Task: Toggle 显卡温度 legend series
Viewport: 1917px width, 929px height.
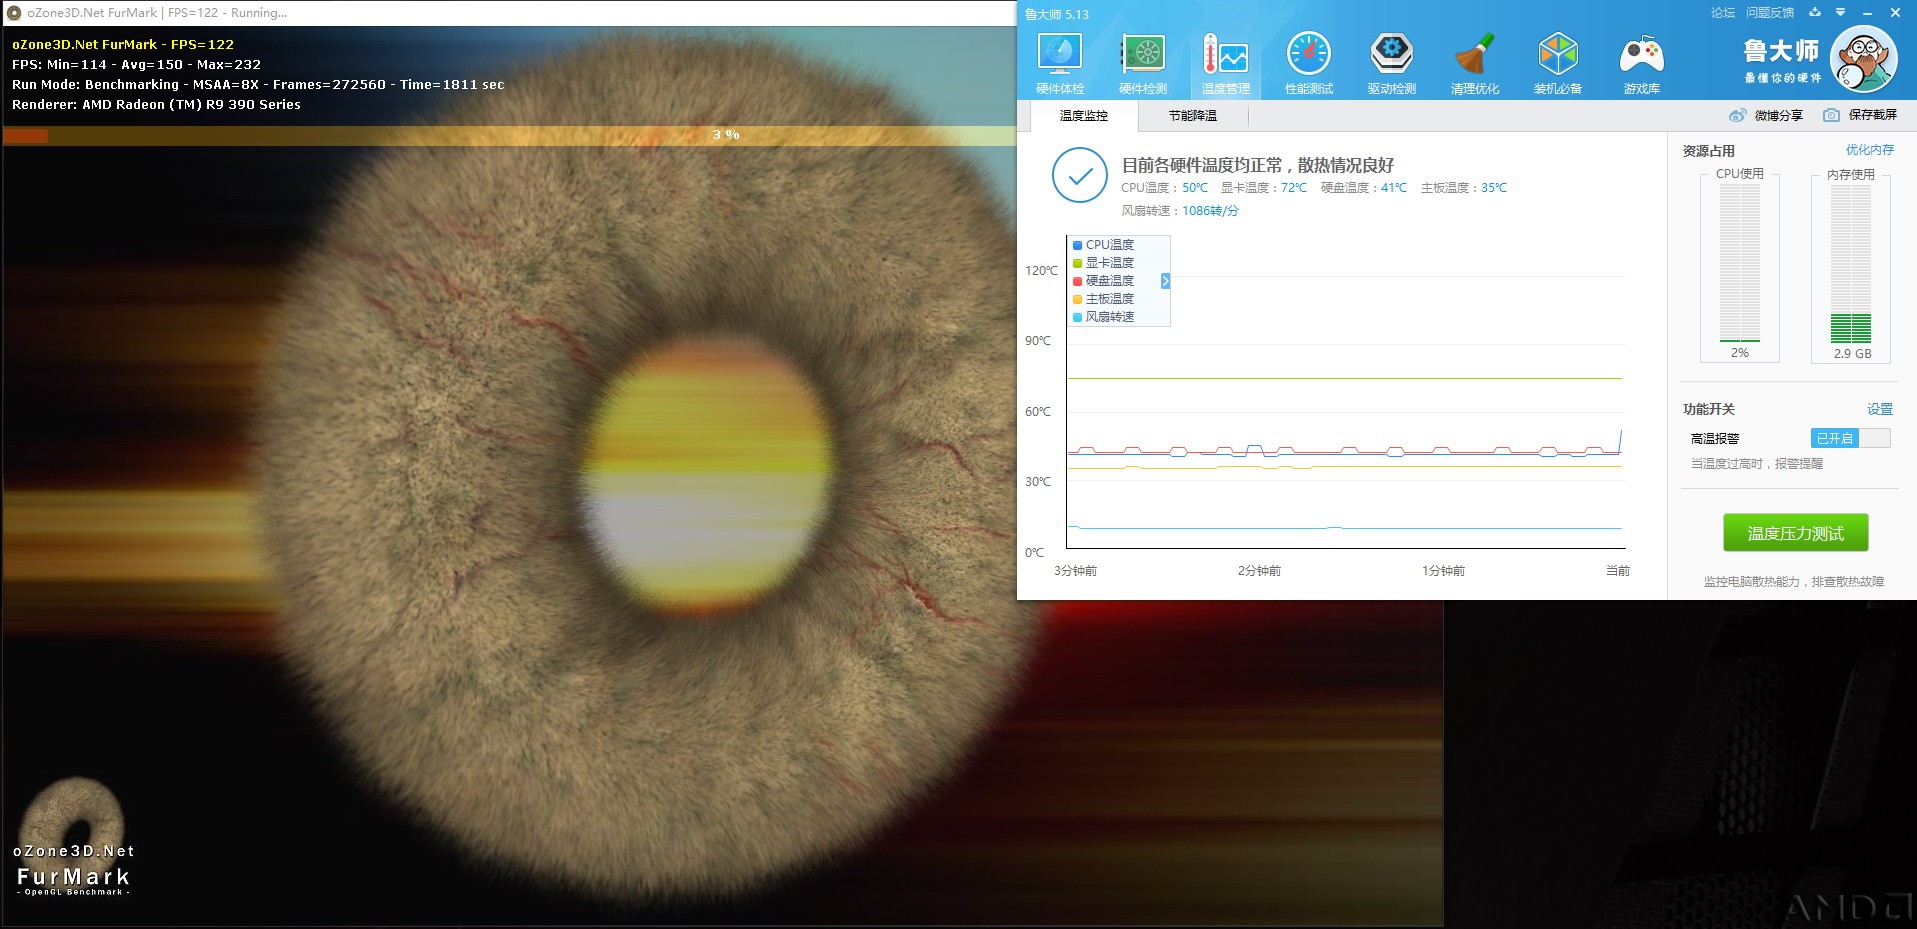Action: point(1104,263)
